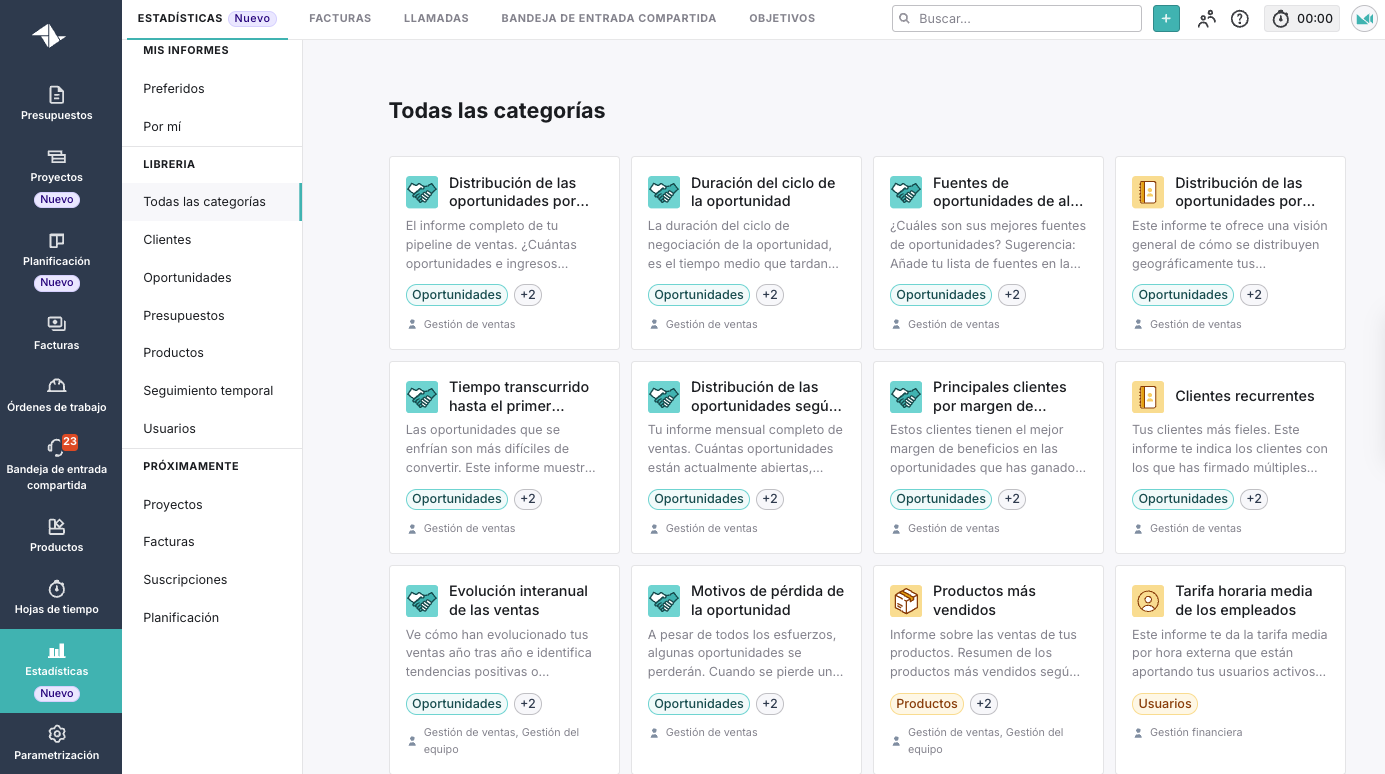The width and height of the screenshot is (1385, 774).
Task: Open the help question mark icon
Action: [x=1240, y=18]
